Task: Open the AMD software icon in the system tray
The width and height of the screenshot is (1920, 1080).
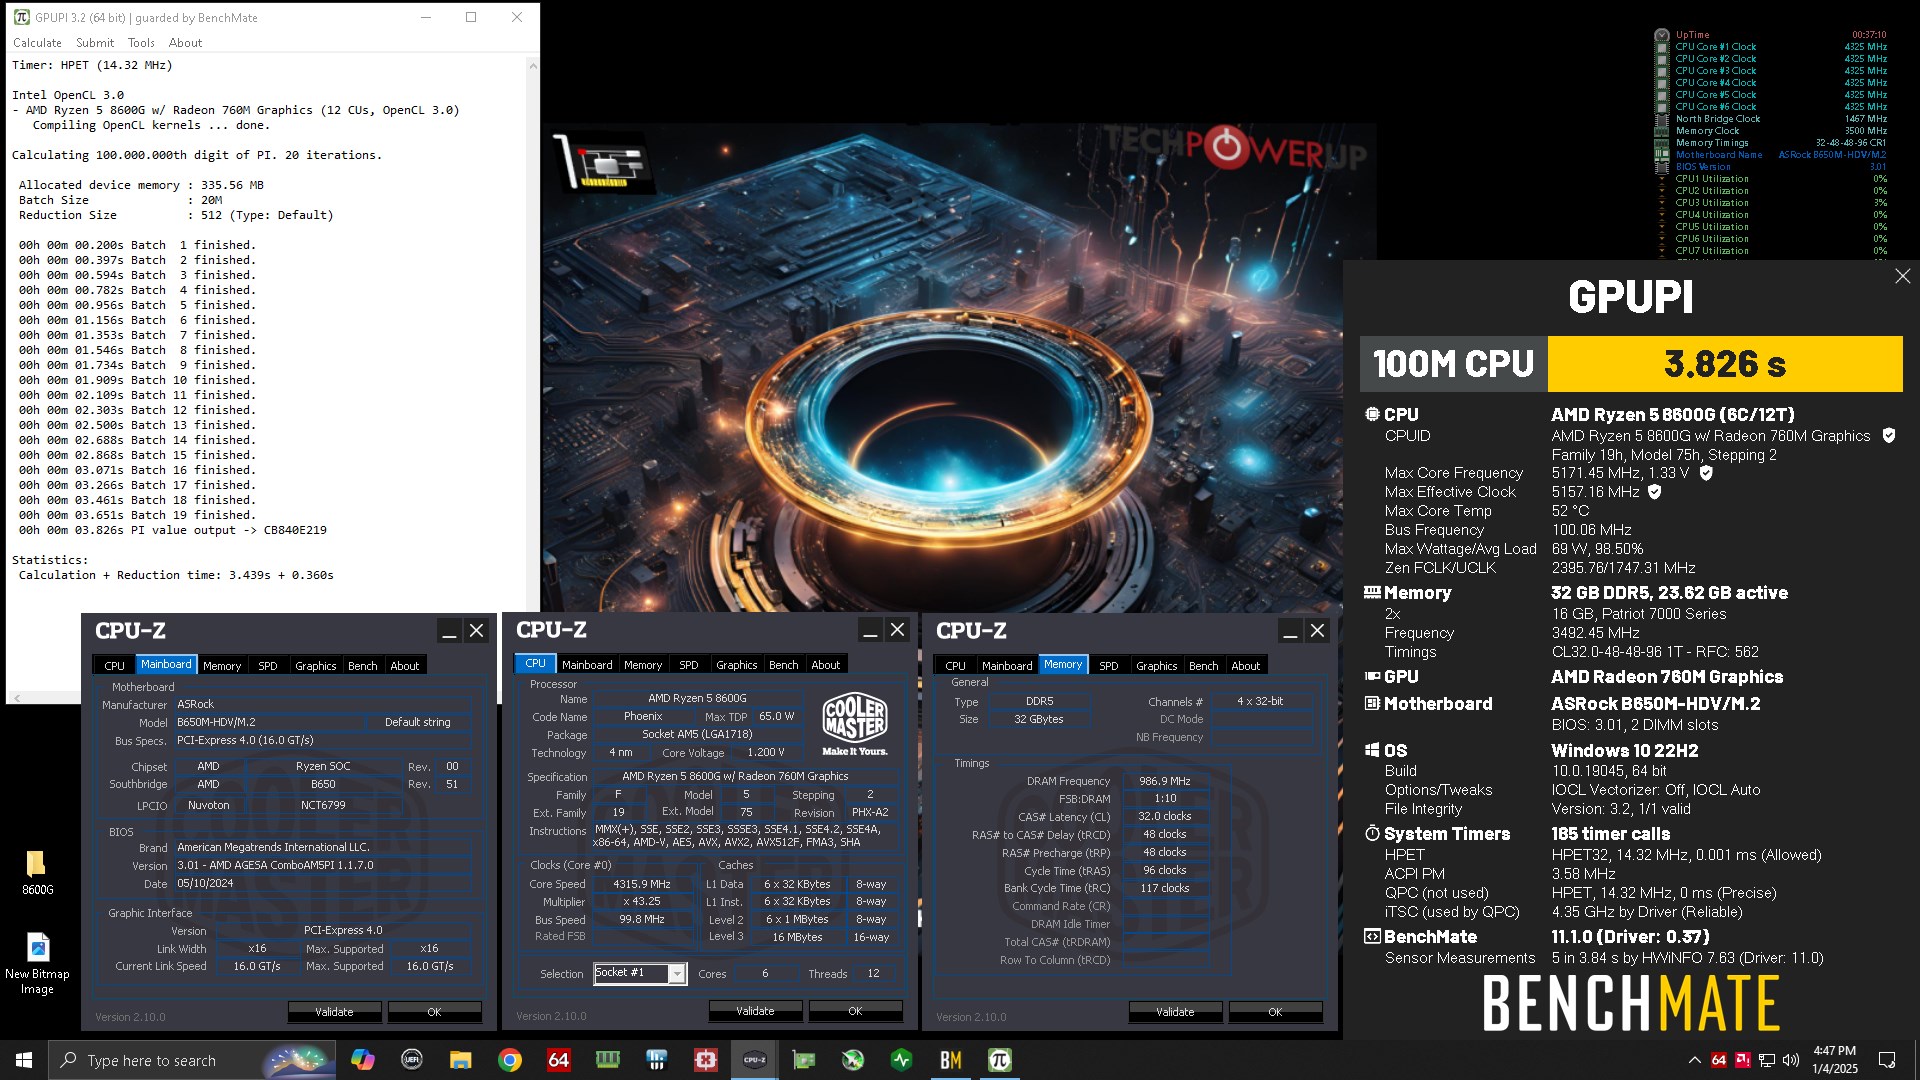Action: (1742, 1060)
